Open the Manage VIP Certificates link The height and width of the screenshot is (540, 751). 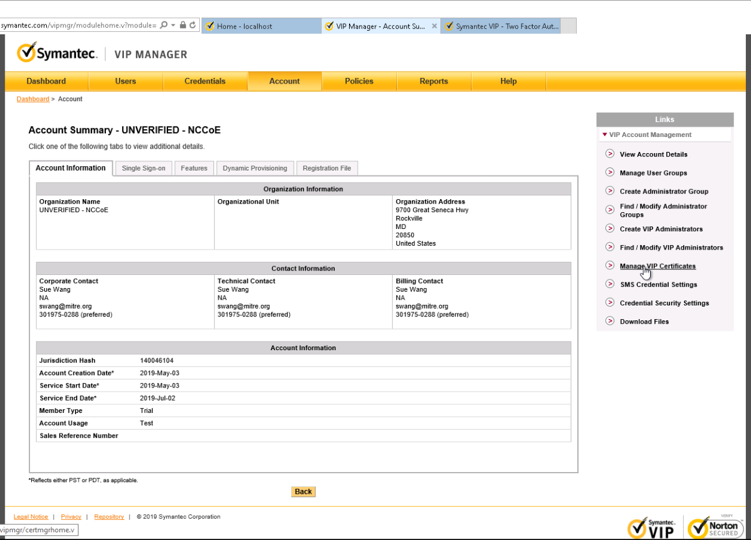657,266
